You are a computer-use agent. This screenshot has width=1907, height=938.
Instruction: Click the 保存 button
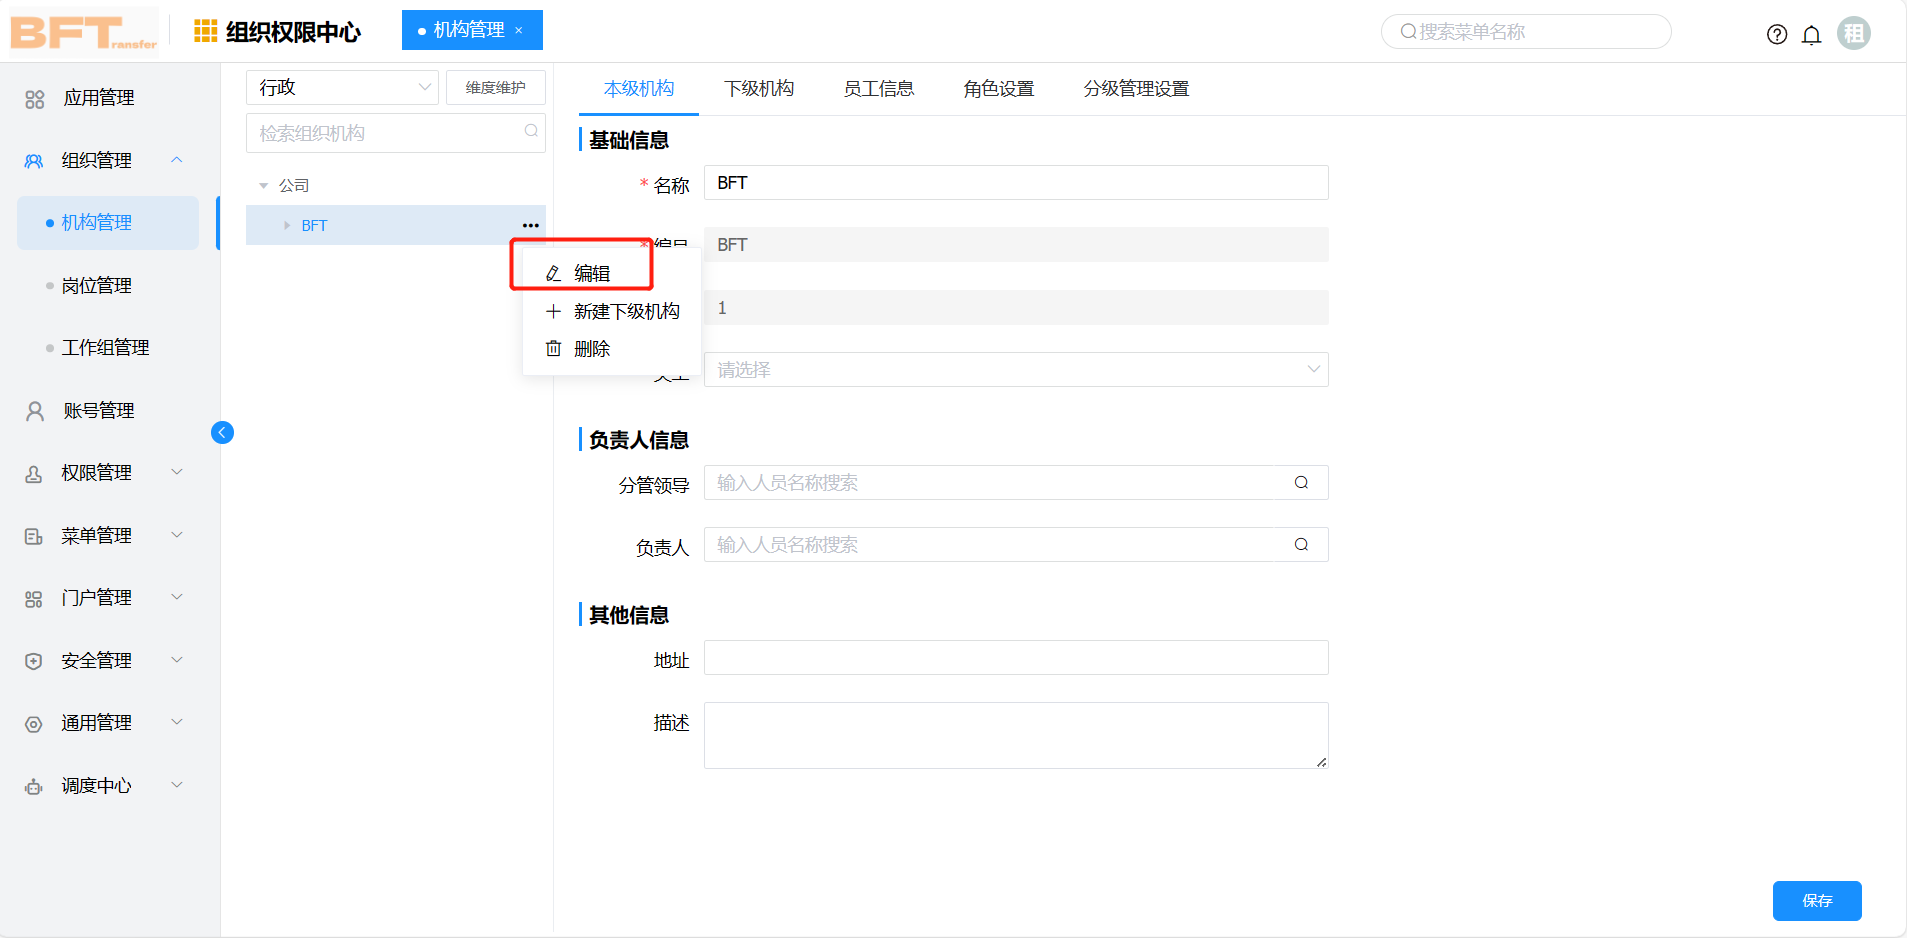click(1816, 900)
